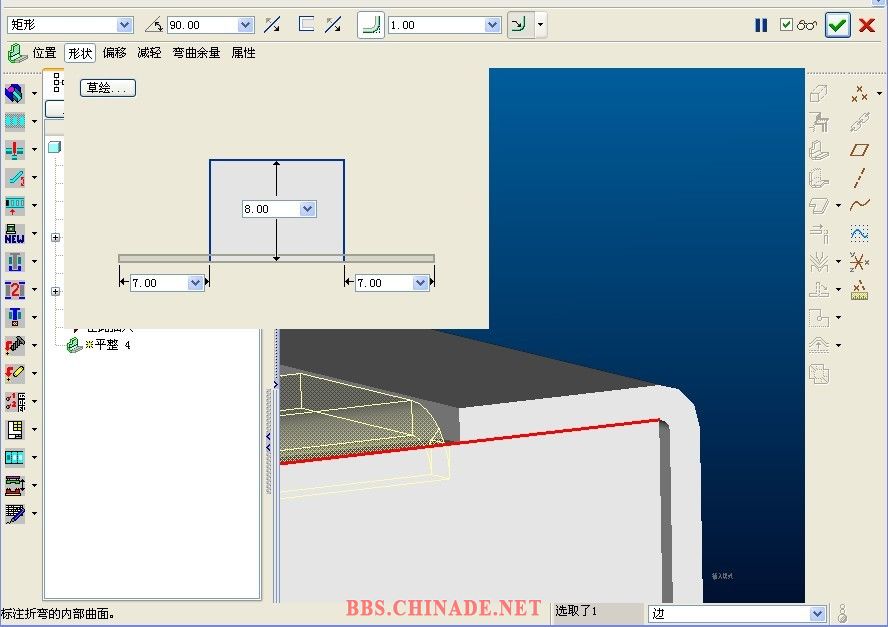Click the datum points tool icon

(858, 94)
